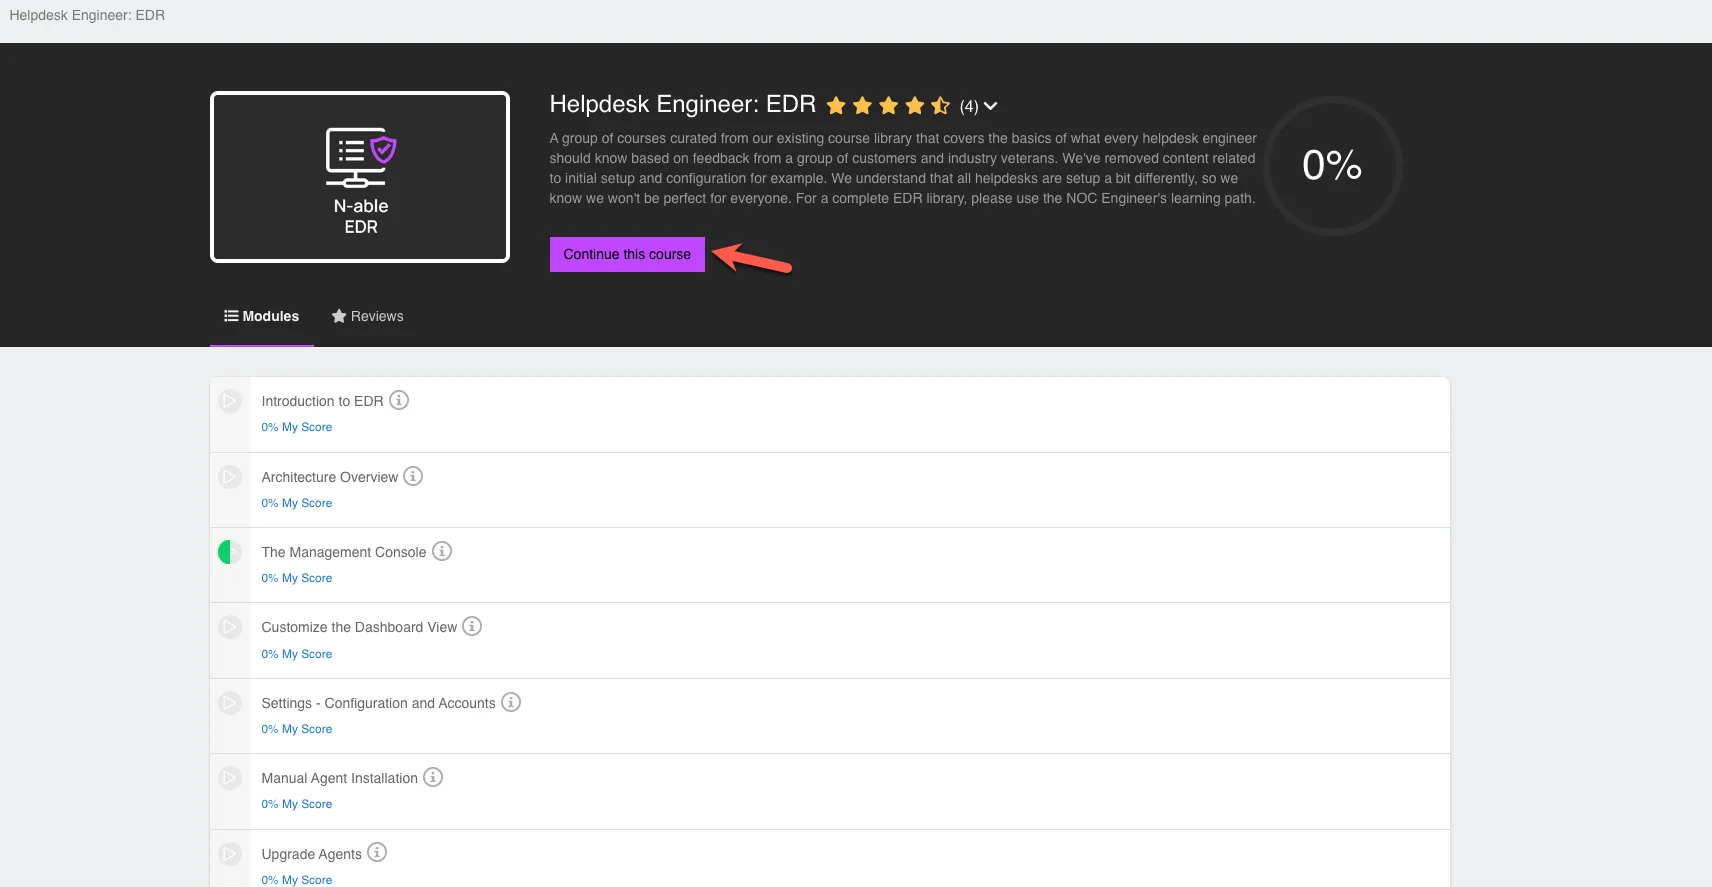Show info for Settings - Configuration and Accounts
Image resolution: width=1712 pixels, height=887 pixels.
pos(511,702)
